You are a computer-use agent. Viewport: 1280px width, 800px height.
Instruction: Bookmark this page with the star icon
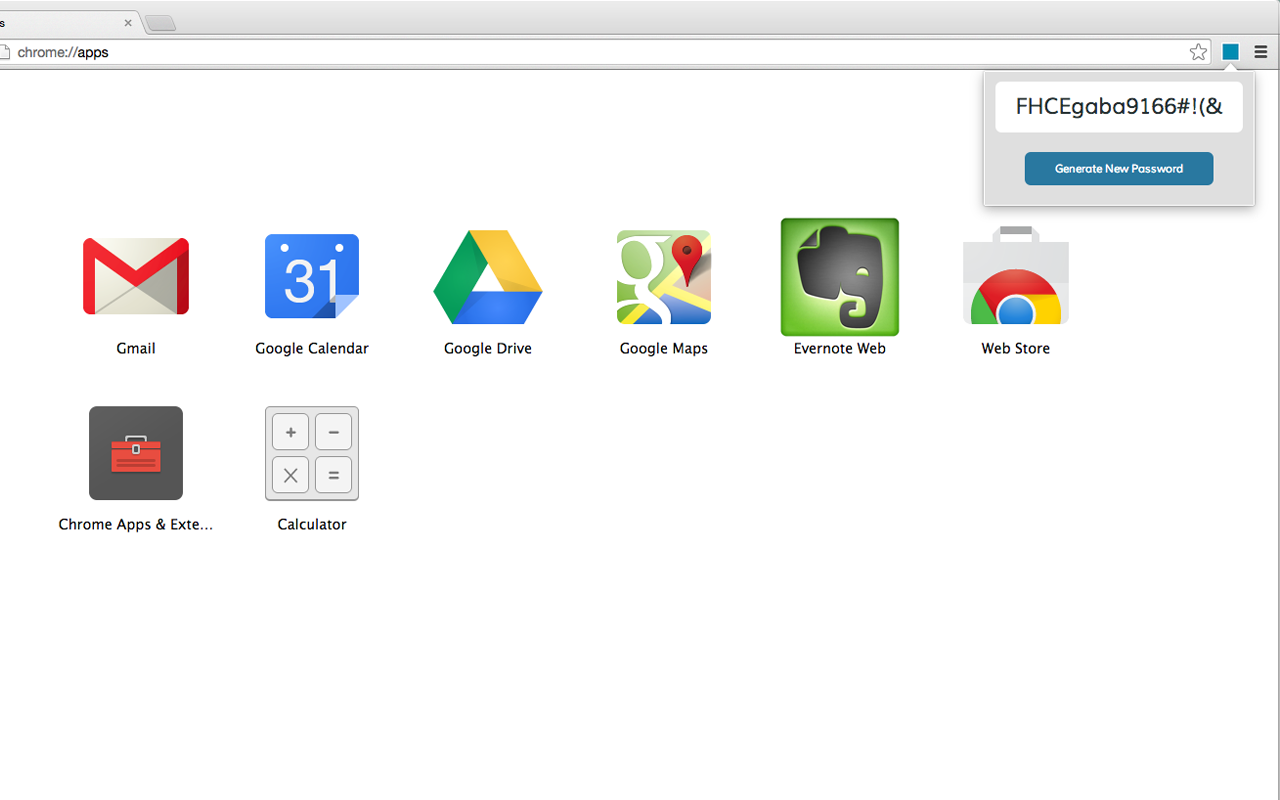[1198, 52]
